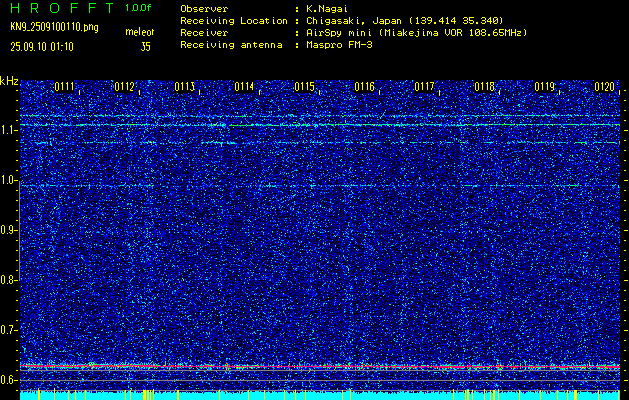Click the 1.1 frequency axis label
The image size is (629, 400).
tap(7, 131)
